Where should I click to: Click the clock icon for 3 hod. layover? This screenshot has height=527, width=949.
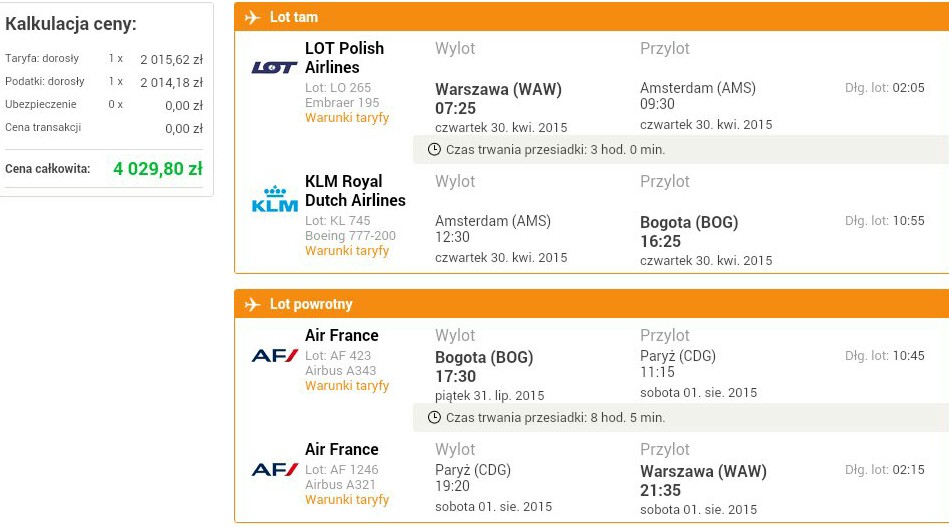(x=434, y=149)
